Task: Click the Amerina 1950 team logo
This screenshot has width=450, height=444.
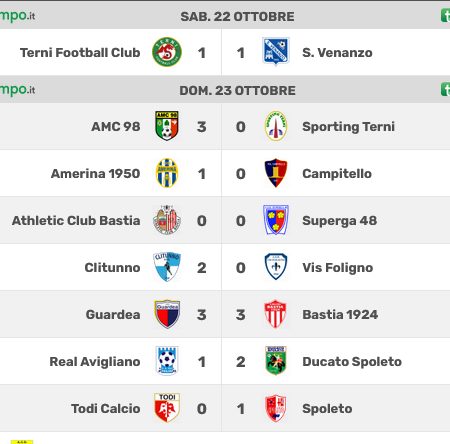Action: [167, 173]
